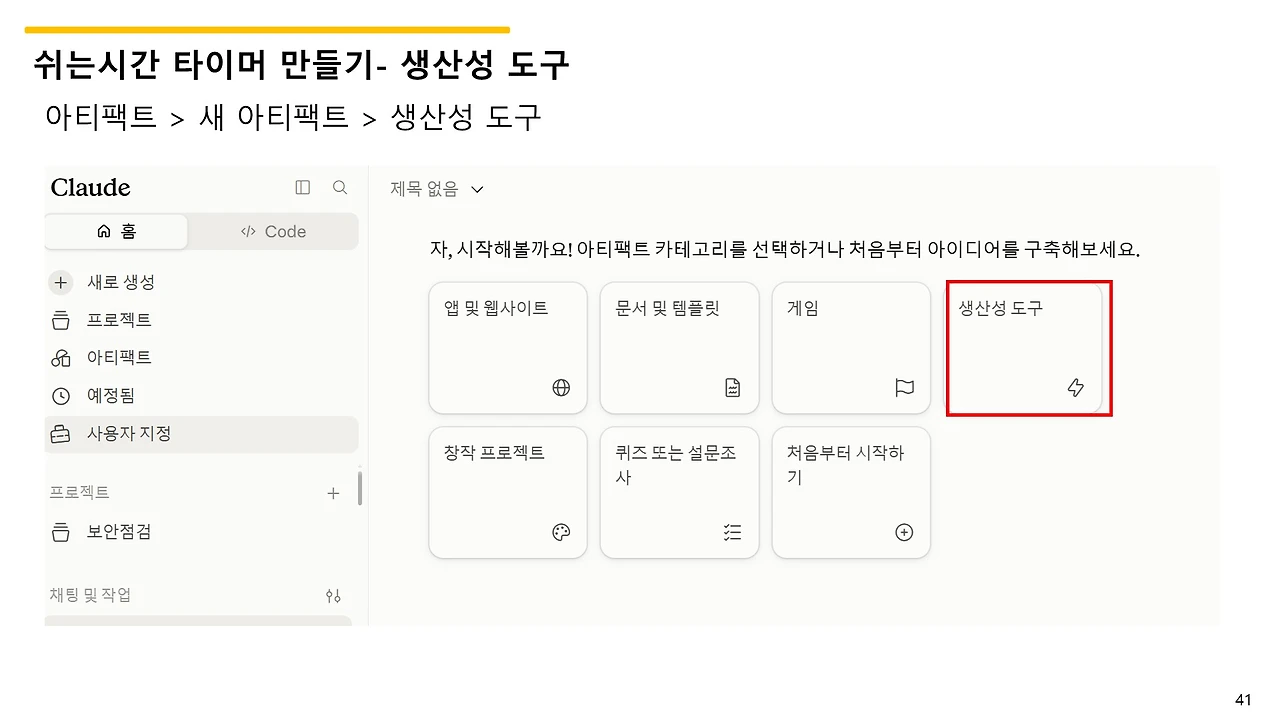Choose the 앱 및 웹사이트 category card
Image resolution: width=1280 pixels, height=720 pixels.
508,348
